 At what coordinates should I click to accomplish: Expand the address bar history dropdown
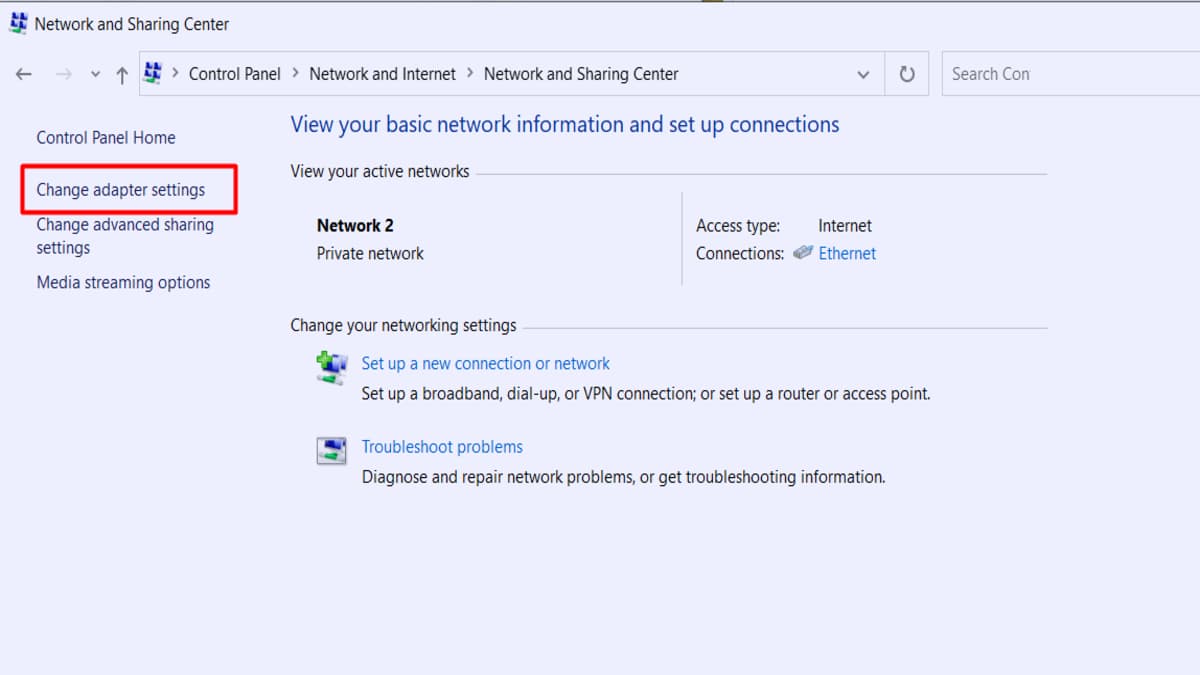[x=863, y=74]
